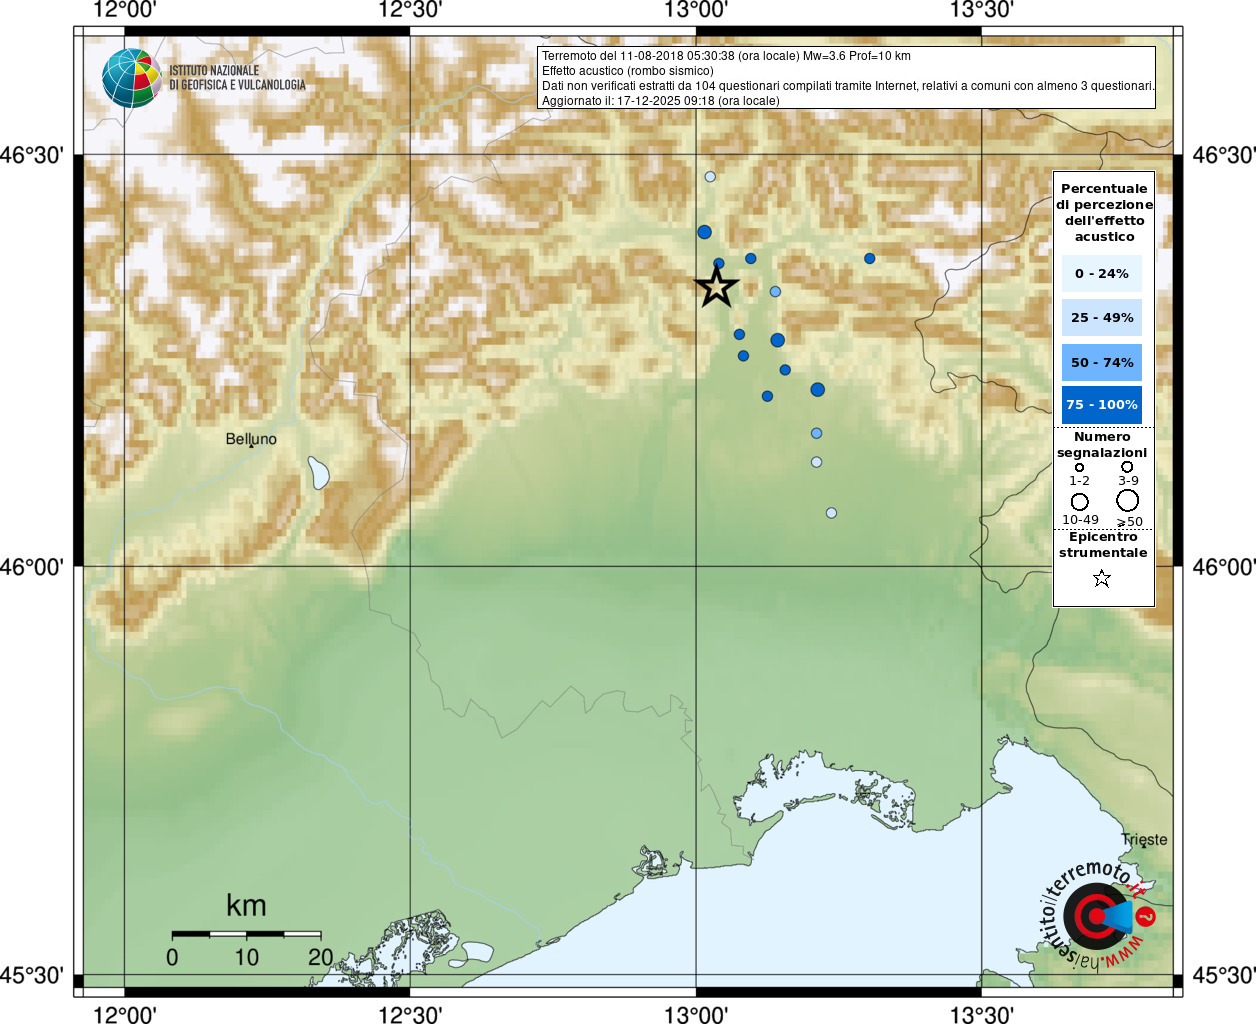
Task: Click the INGV globe logo
Action: pos(132,78)
